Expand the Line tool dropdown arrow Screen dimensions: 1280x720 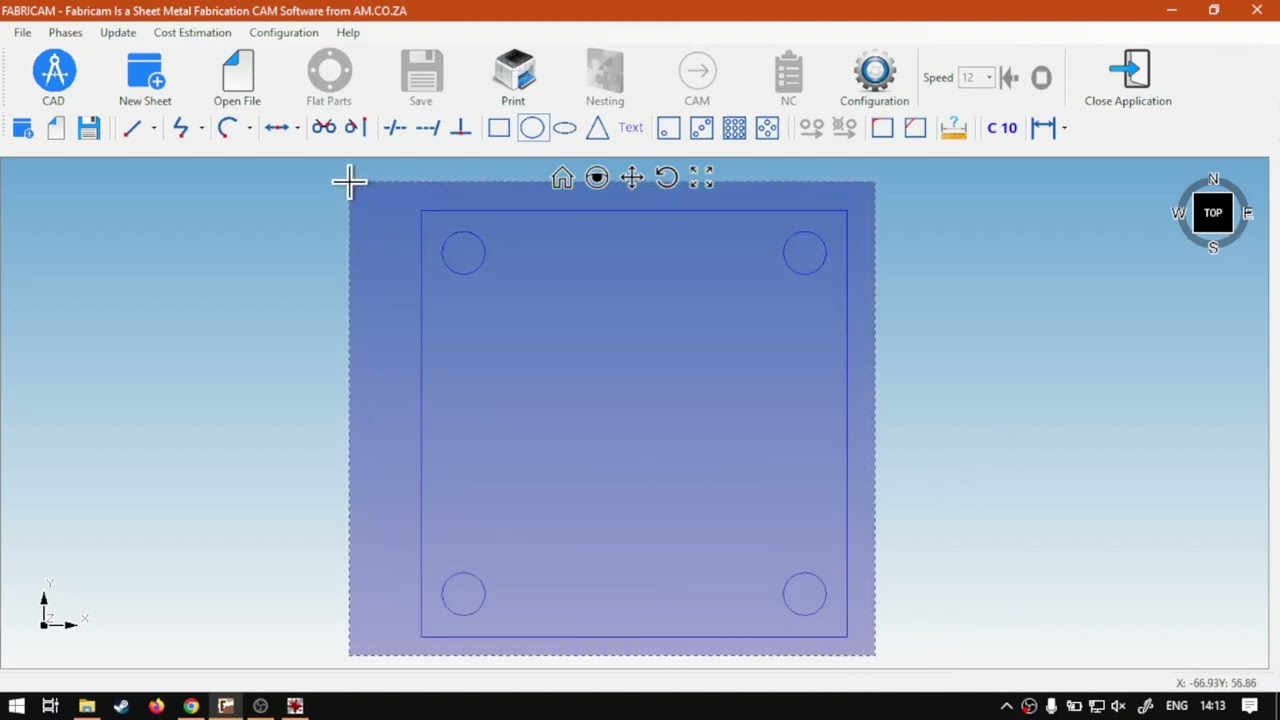(153, 128)
